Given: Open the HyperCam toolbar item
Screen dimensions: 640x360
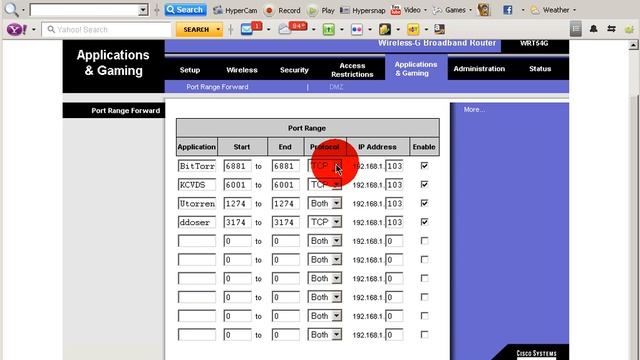Looking at the screenshot, I should pyautogui.click(x=235, y=10).
